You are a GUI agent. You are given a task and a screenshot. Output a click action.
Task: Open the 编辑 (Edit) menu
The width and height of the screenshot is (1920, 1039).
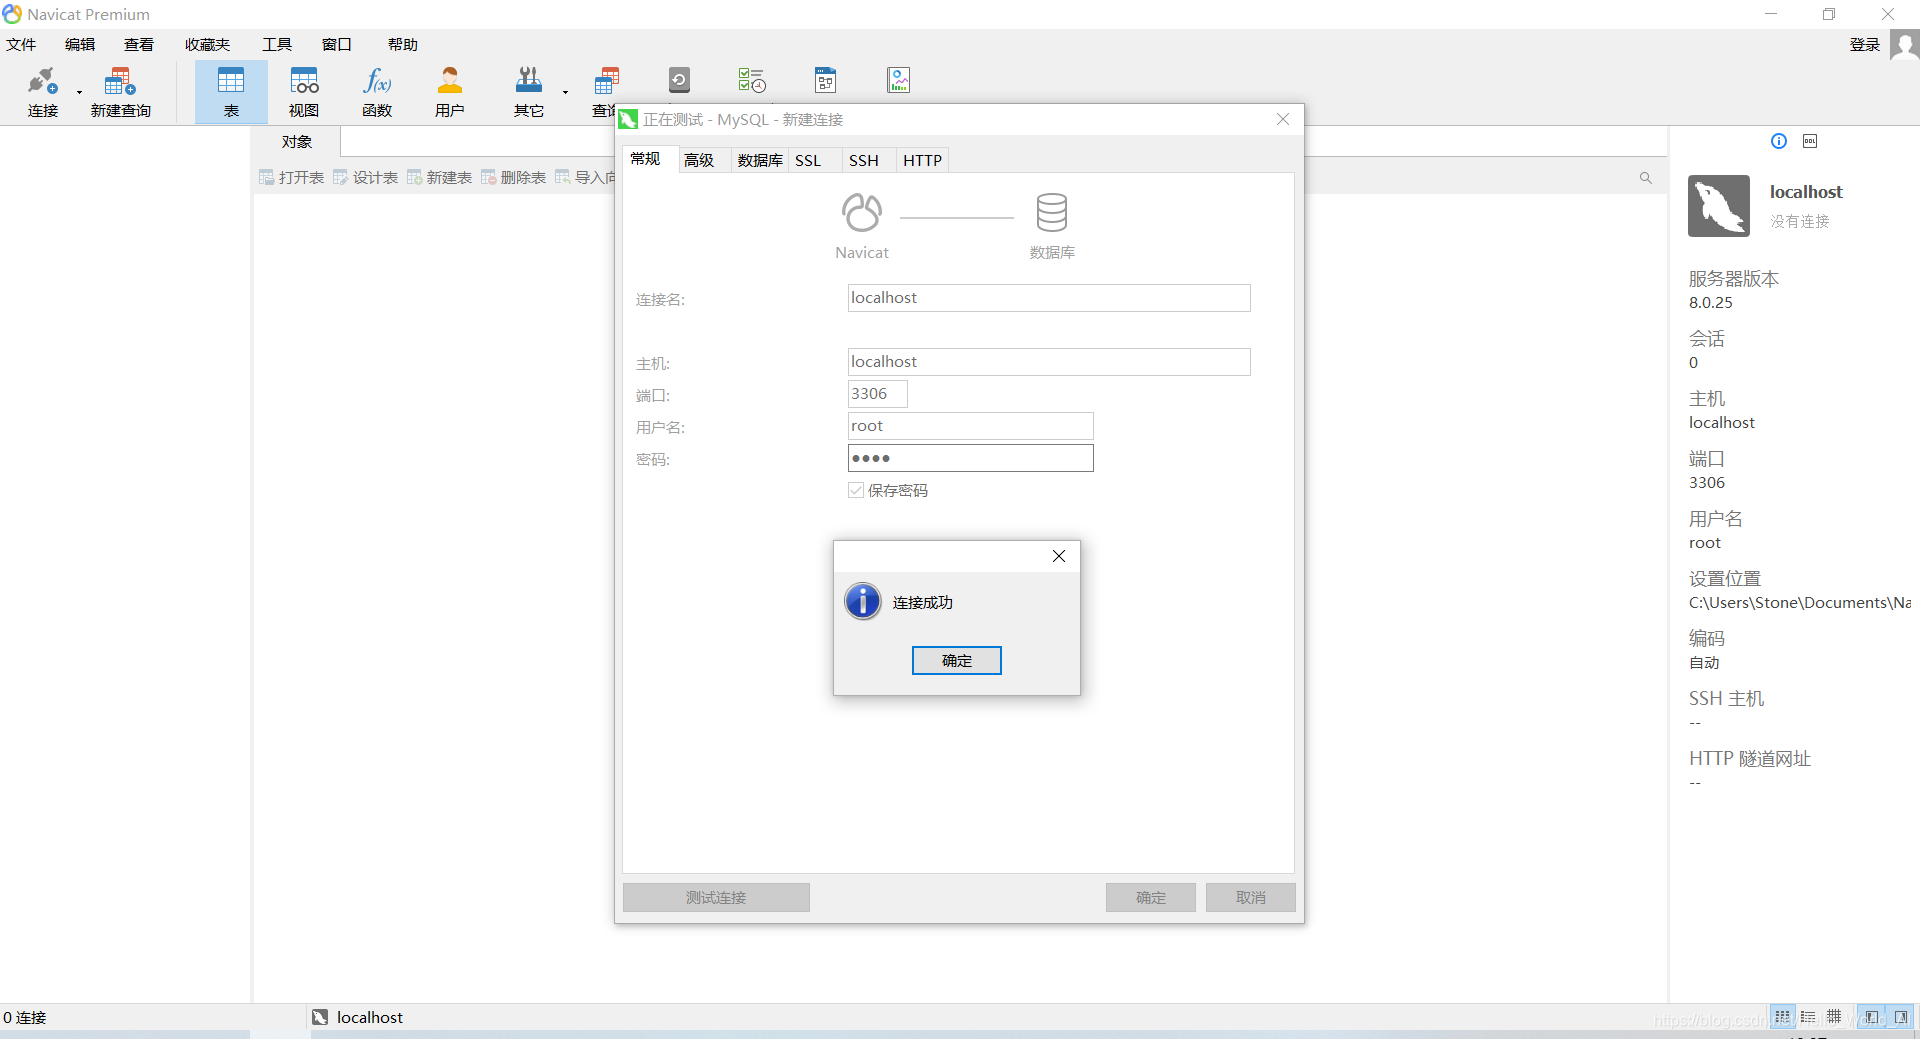80,44
